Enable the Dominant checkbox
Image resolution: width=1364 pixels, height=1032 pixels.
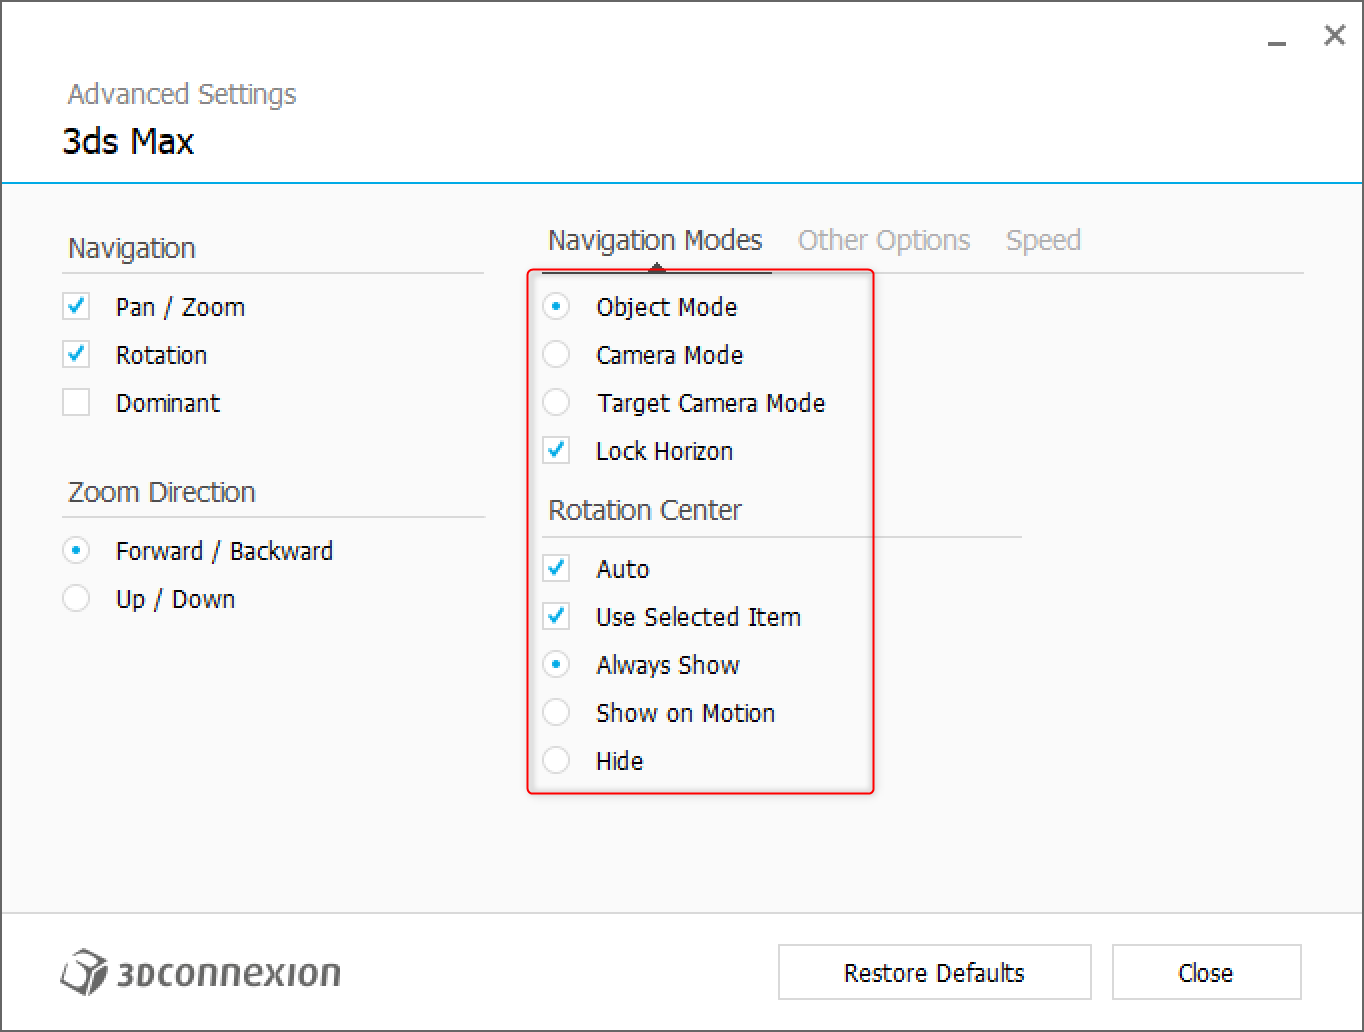76,402
